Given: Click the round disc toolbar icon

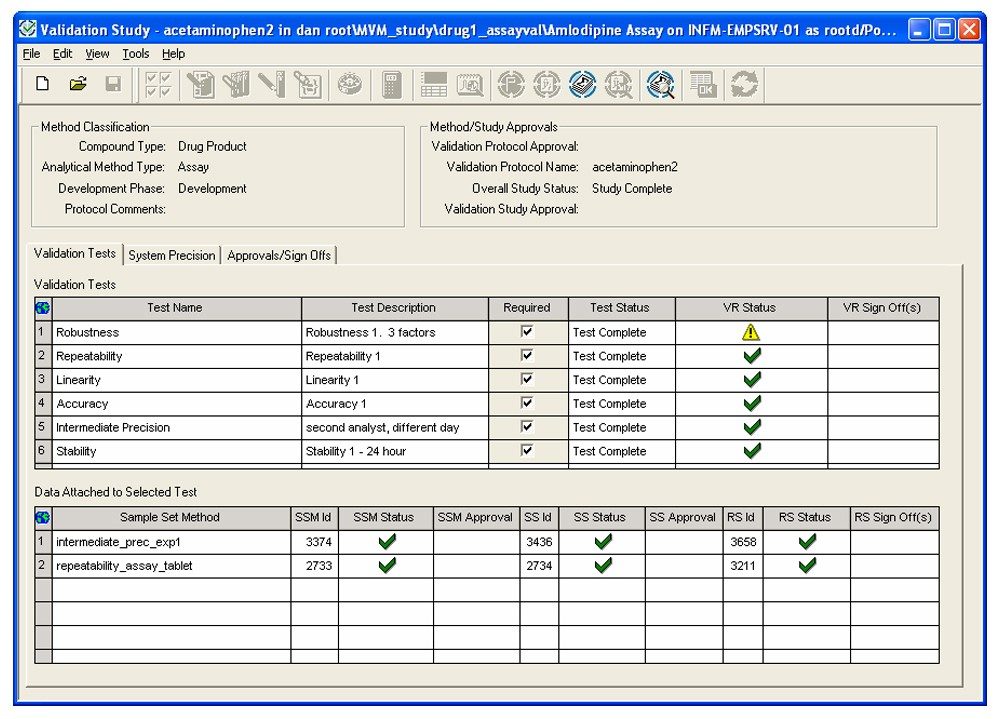Looking at the screenshot, I should pos(349,84).
